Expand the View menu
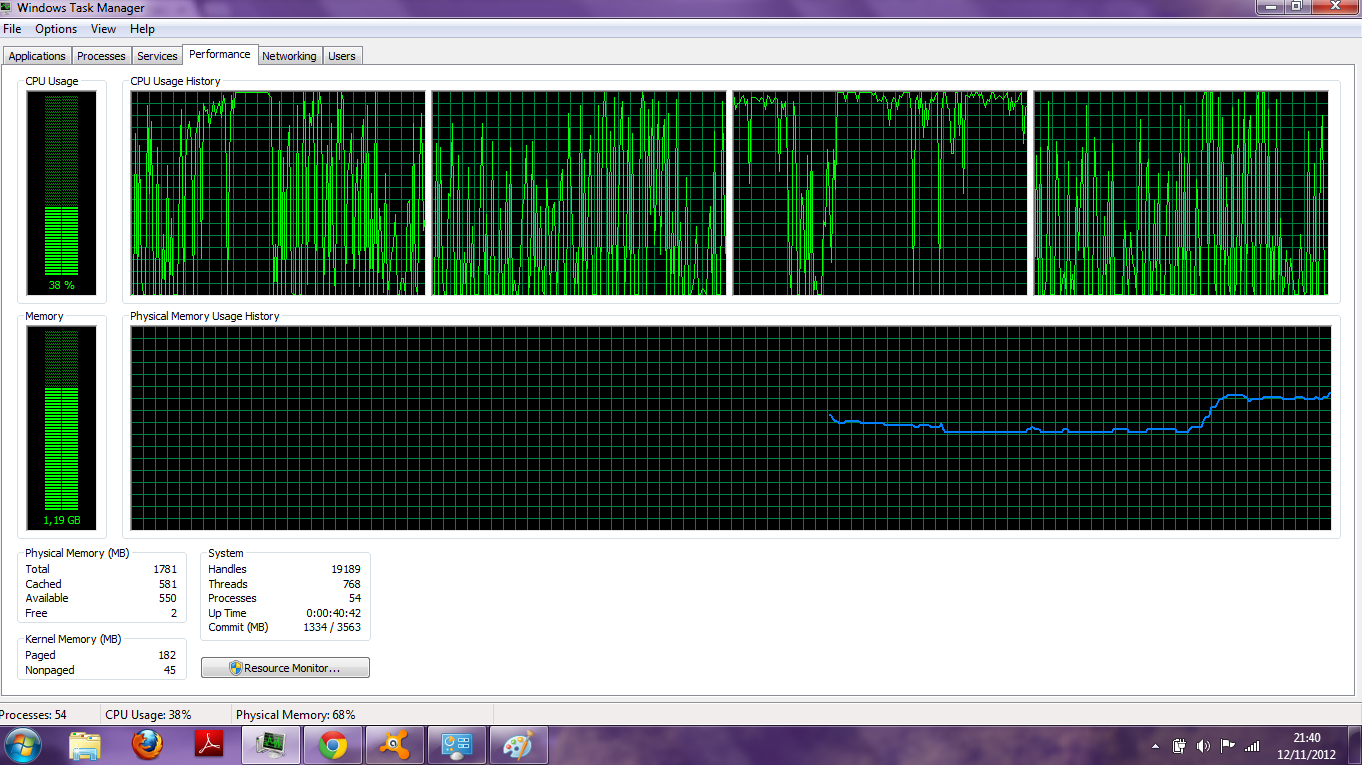Image resolution: width=1366 pixels, height=768 pixels. tap(104, 29)
